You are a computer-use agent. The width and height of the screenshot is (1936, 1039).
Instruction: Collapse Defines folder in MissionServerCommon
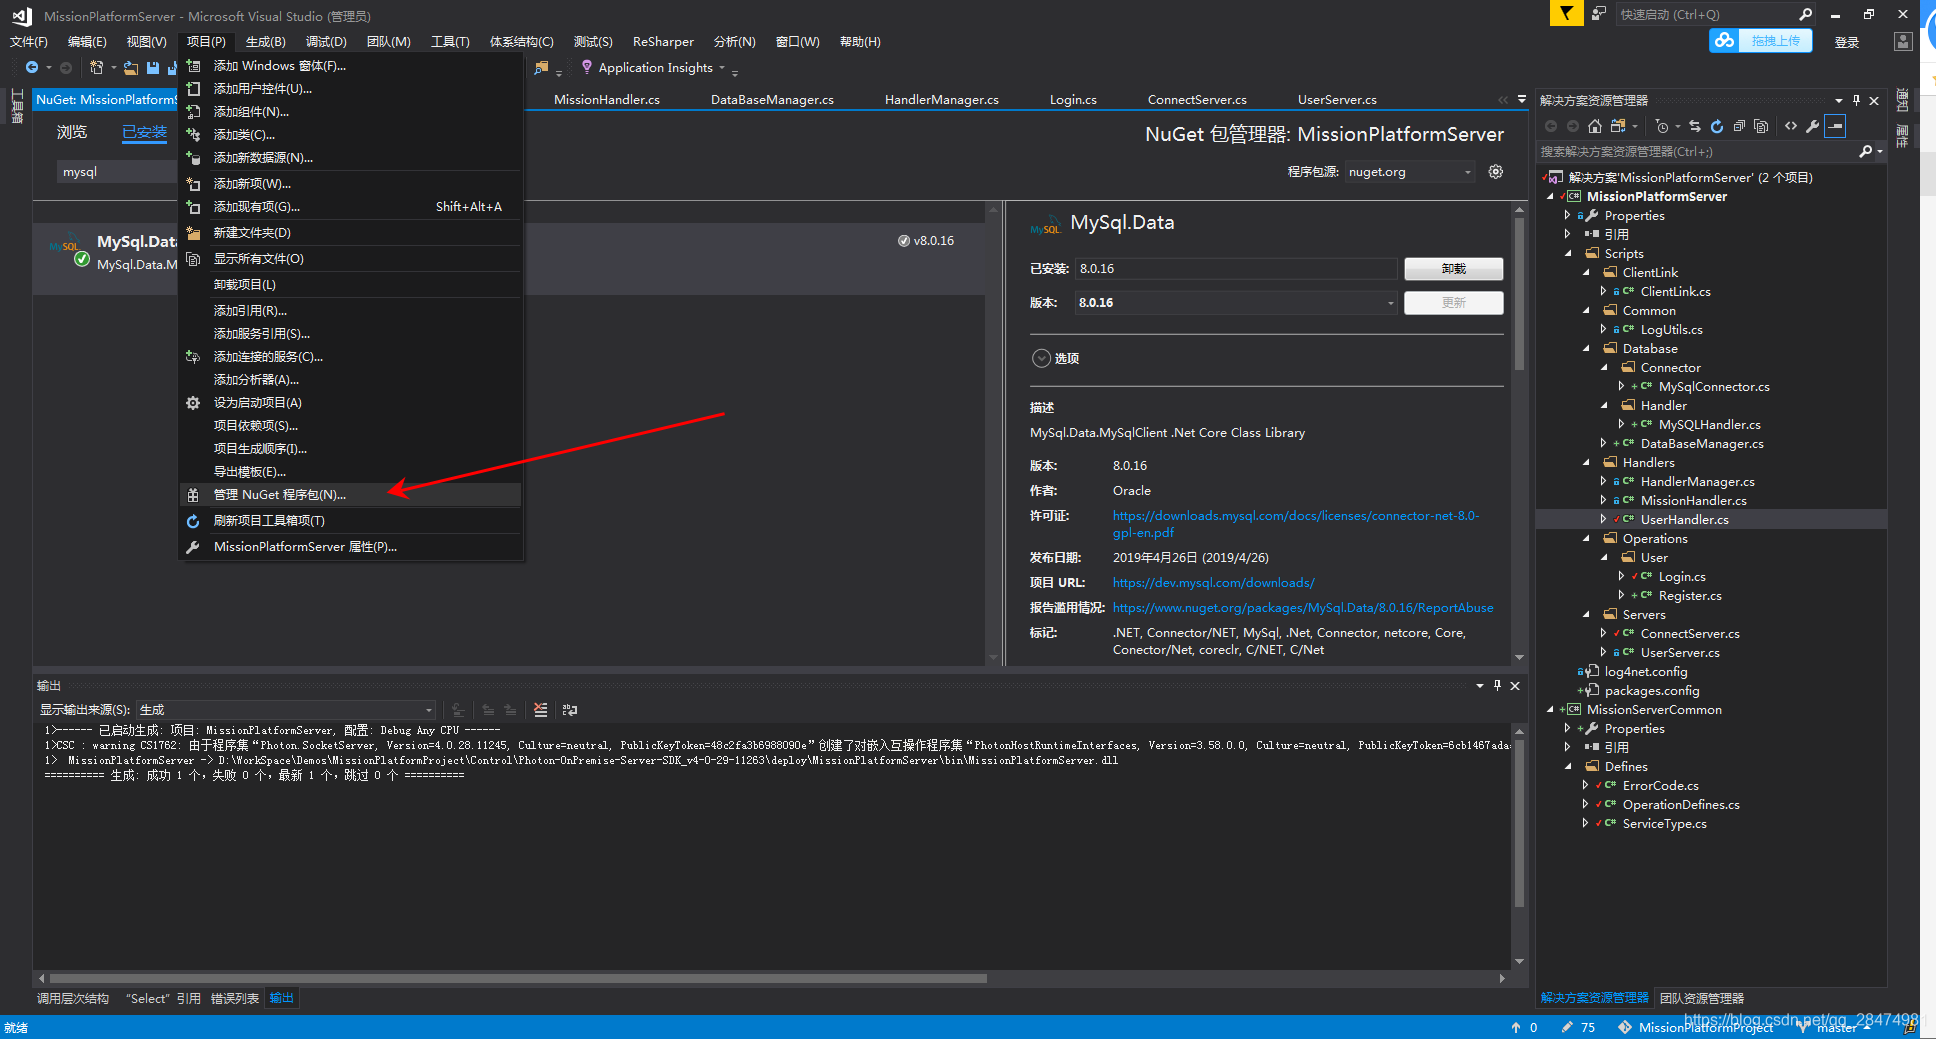pyautogui.click(x=1568, y=767)
